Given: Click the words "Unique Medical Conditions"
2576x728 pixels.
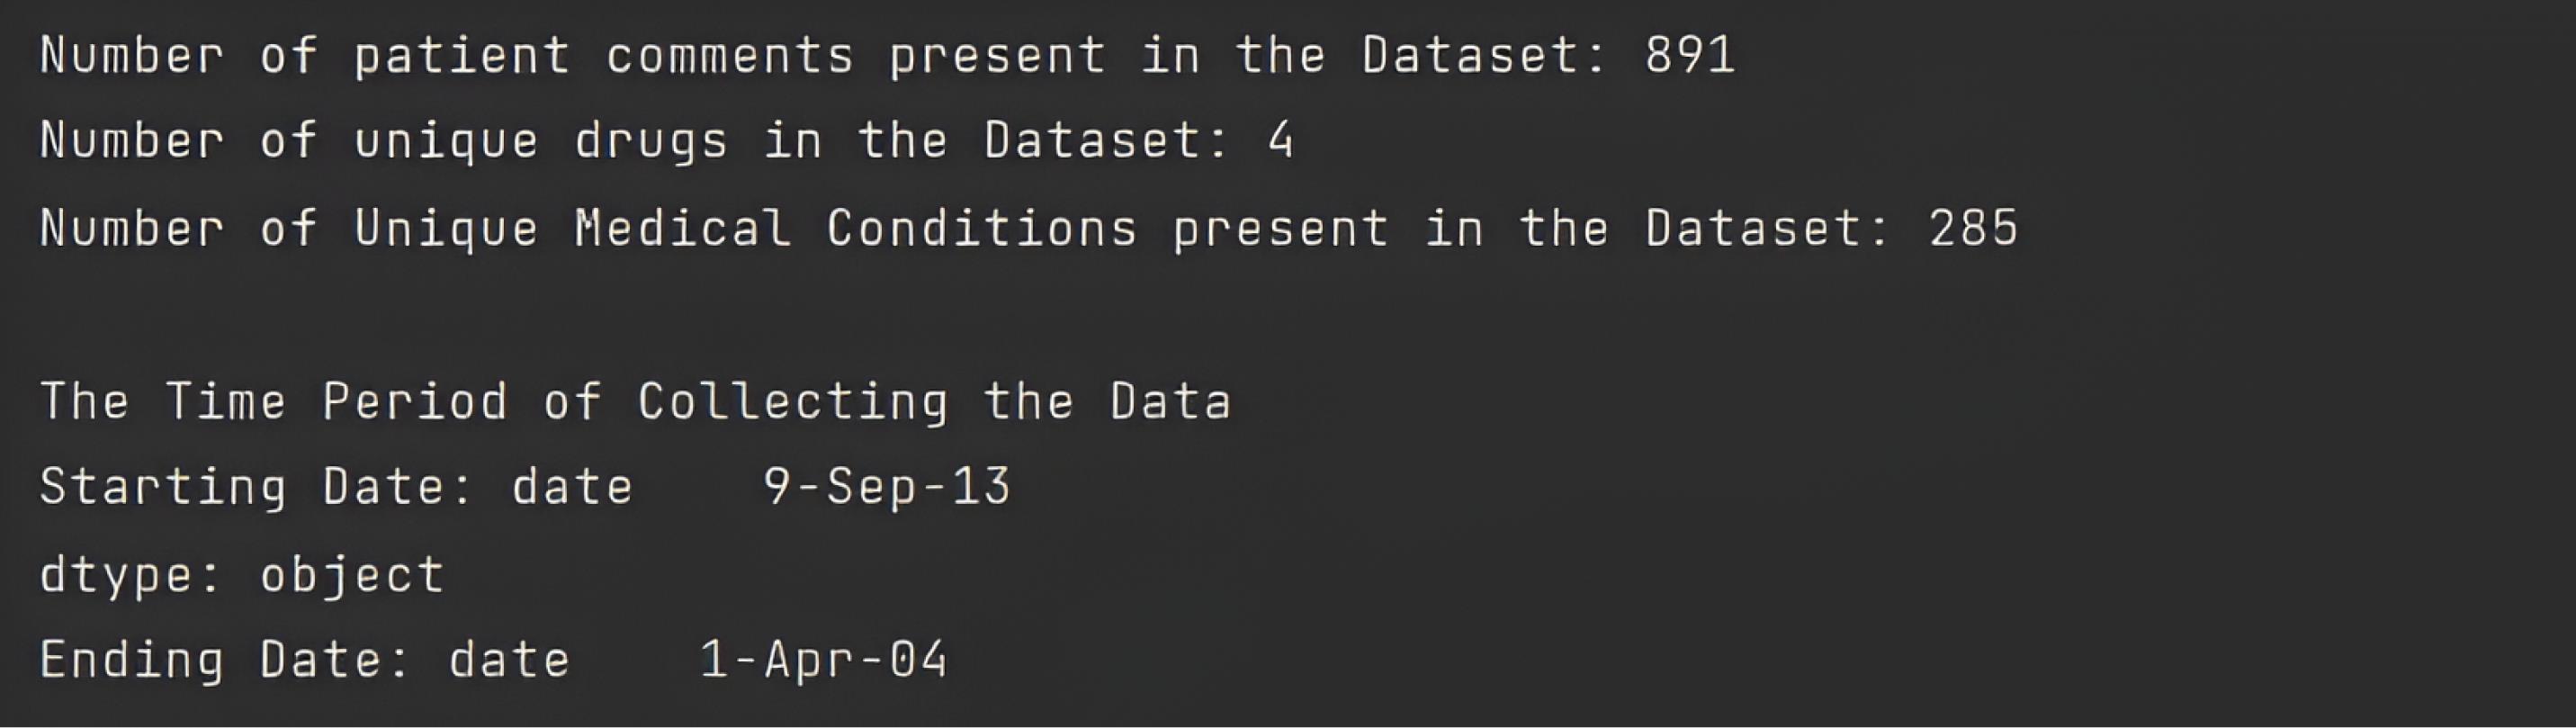Looking at the screenshot, I should point(745,228).
